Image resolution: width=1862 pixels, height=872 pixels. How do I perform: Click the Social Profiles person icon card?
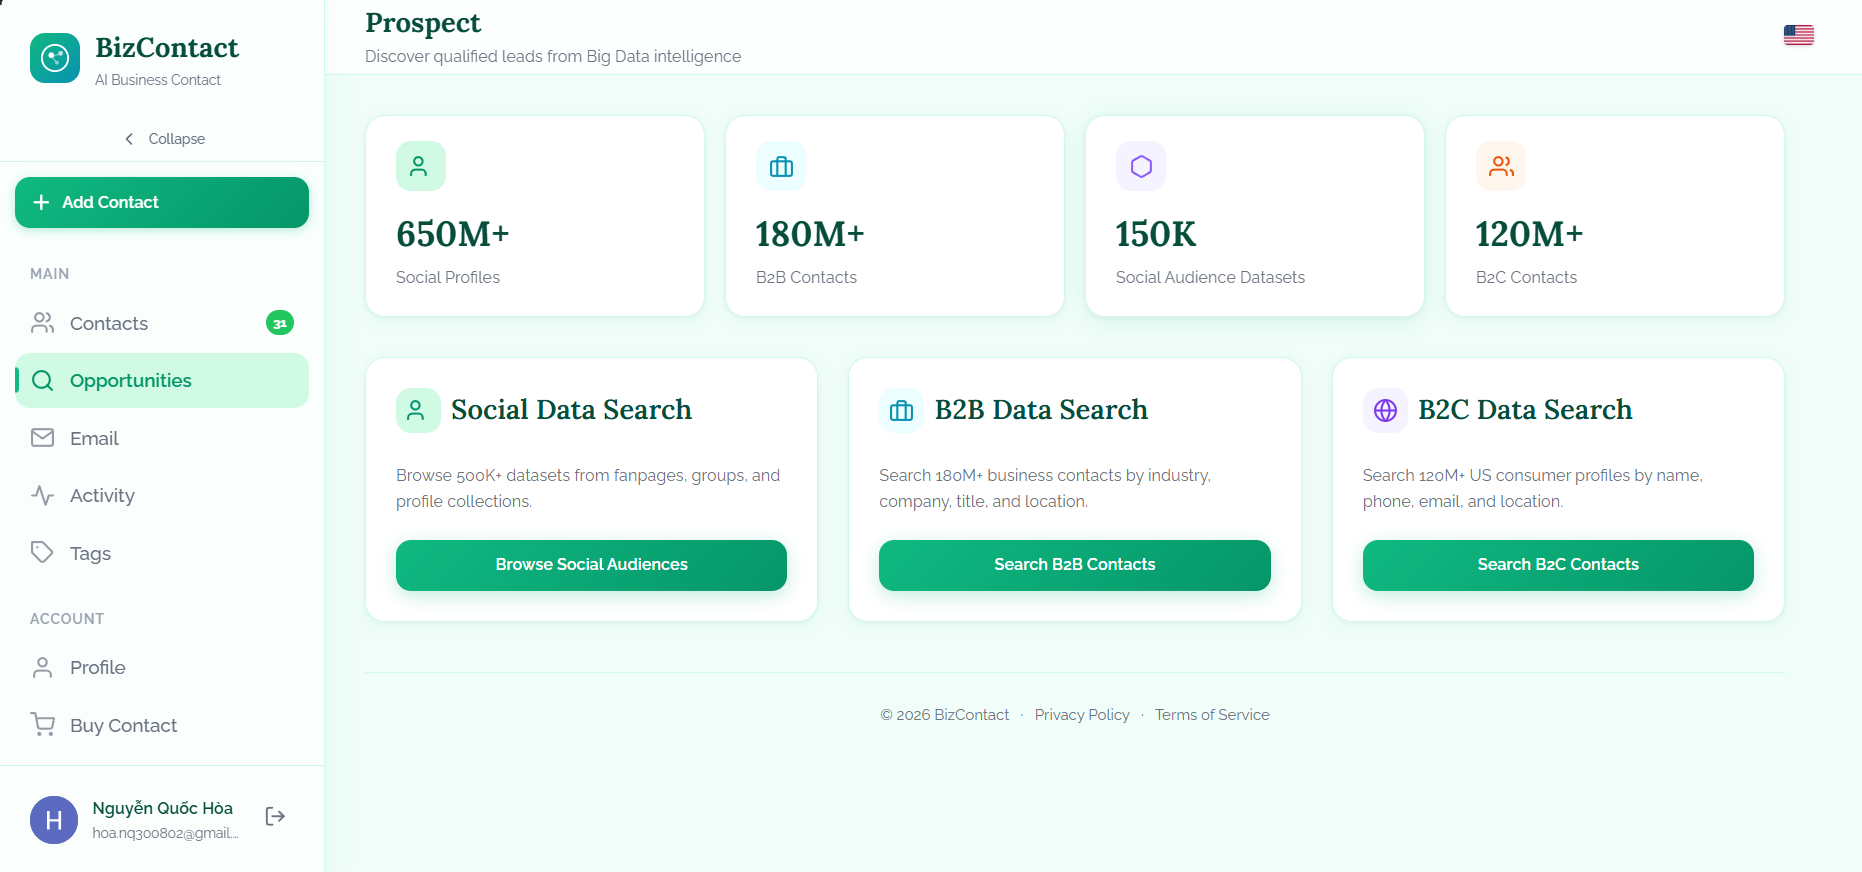421,166
